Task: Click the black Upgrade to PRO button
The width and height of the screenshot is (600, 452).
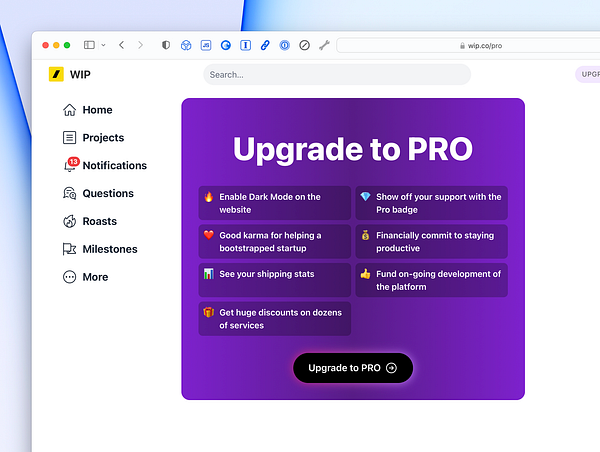Action: [353, 368]
